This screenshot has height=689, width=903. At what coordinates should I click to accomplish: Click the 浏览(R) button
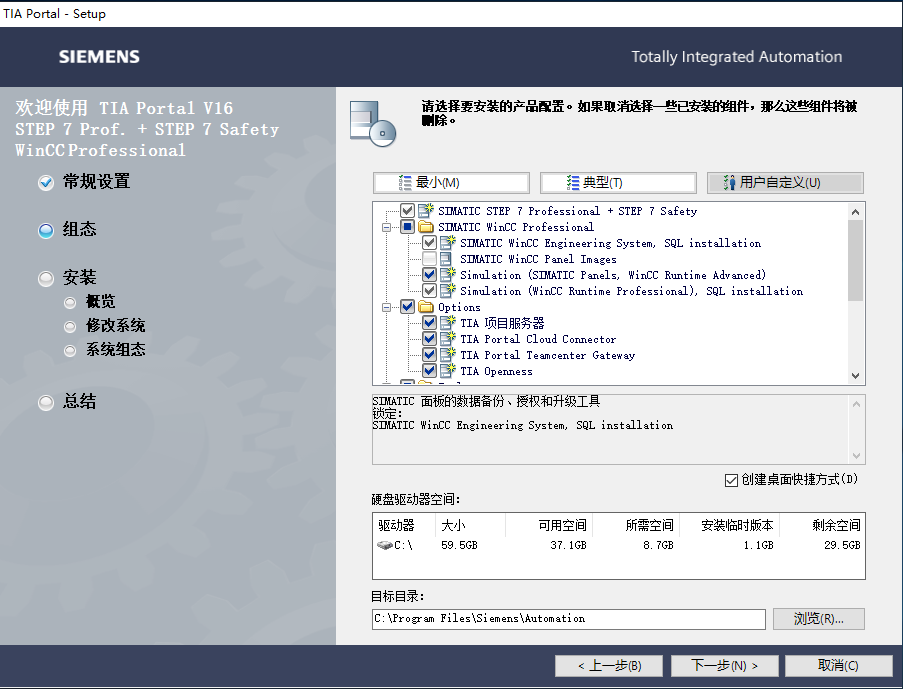click(818, 618)
